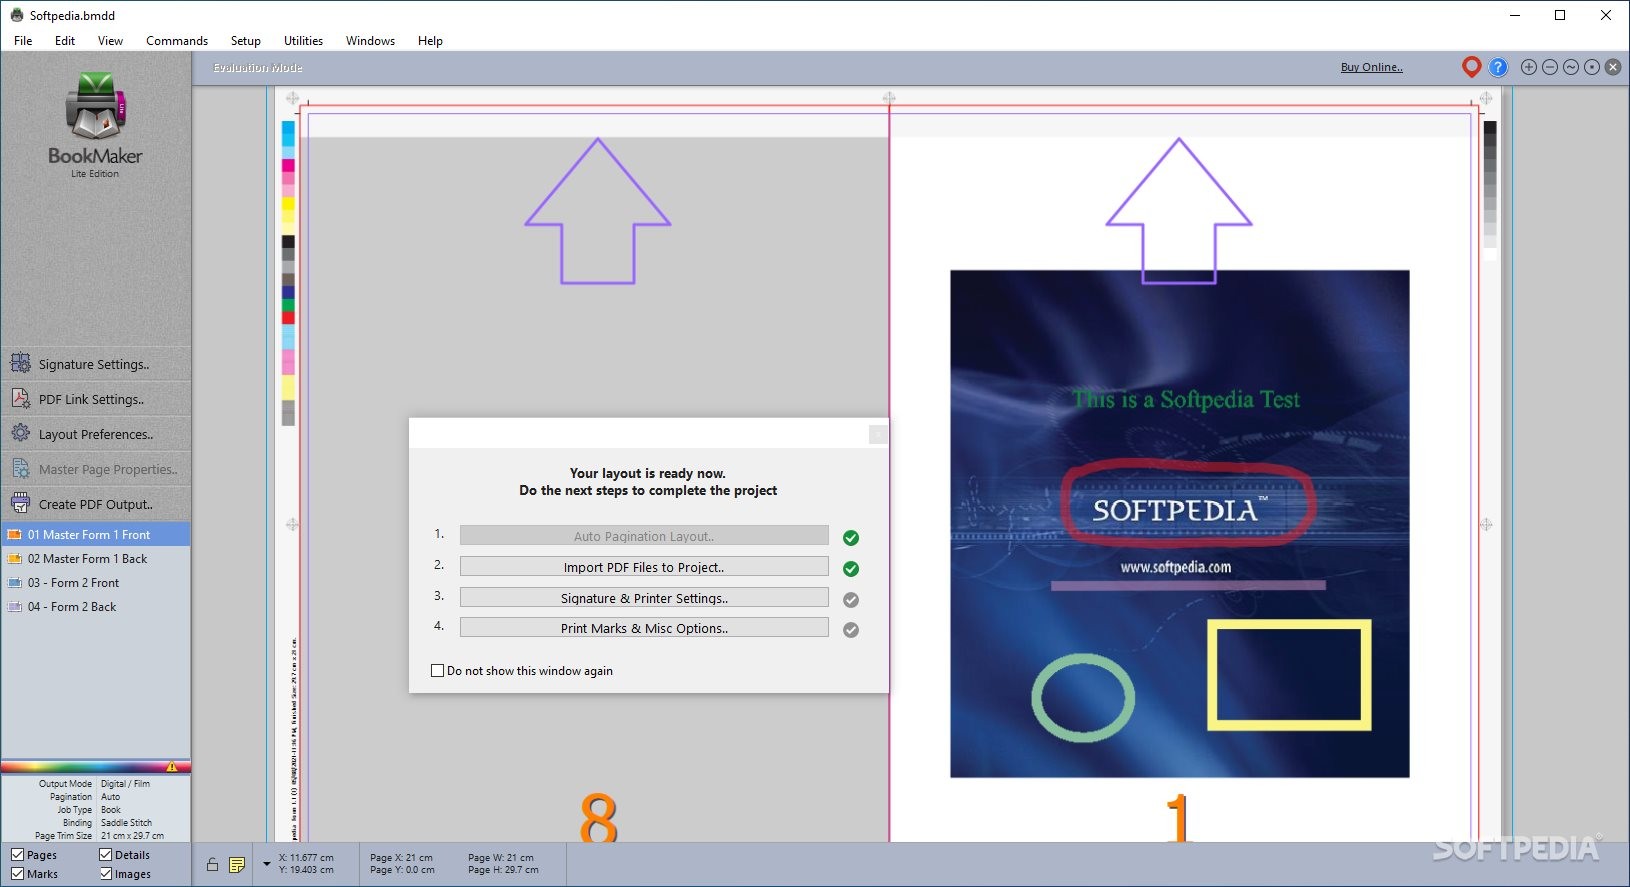Open the Help menu
1630x887 pixels.
pyautogui.click(x=430, y=41)
